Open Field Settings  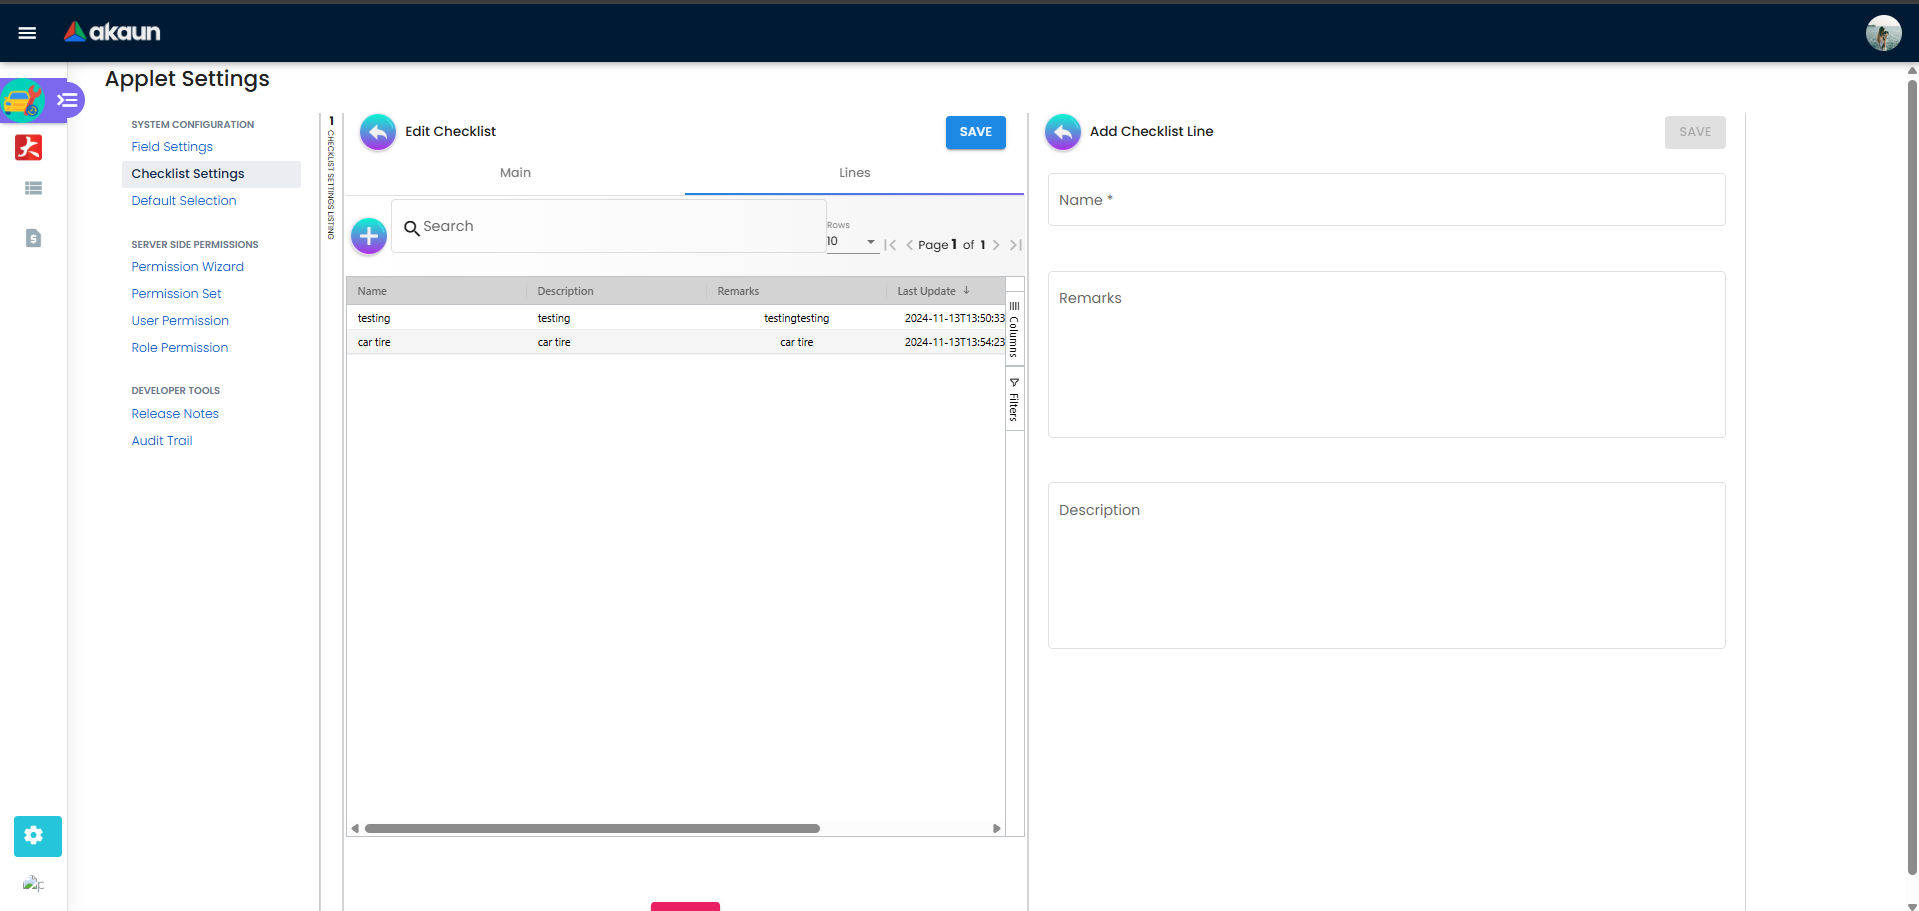point(172,147)
